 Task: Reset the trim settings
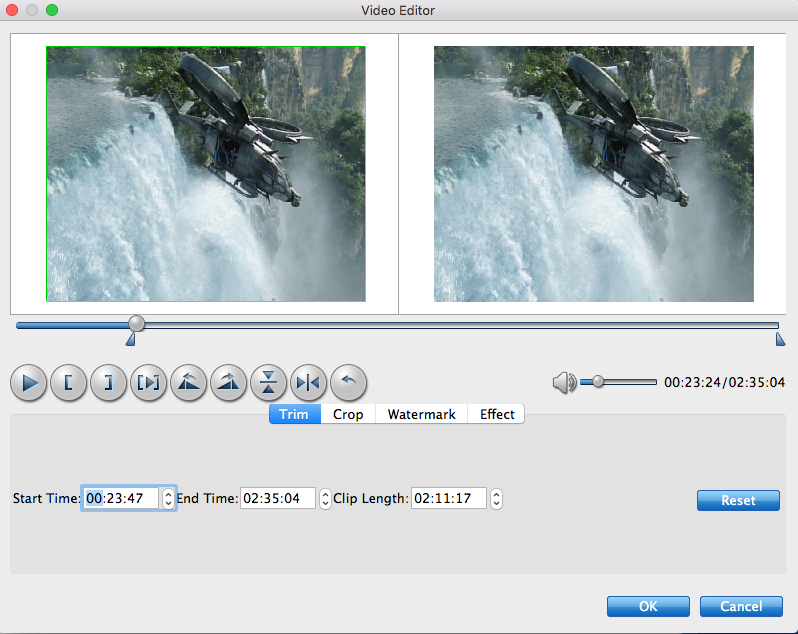point(738,500)
